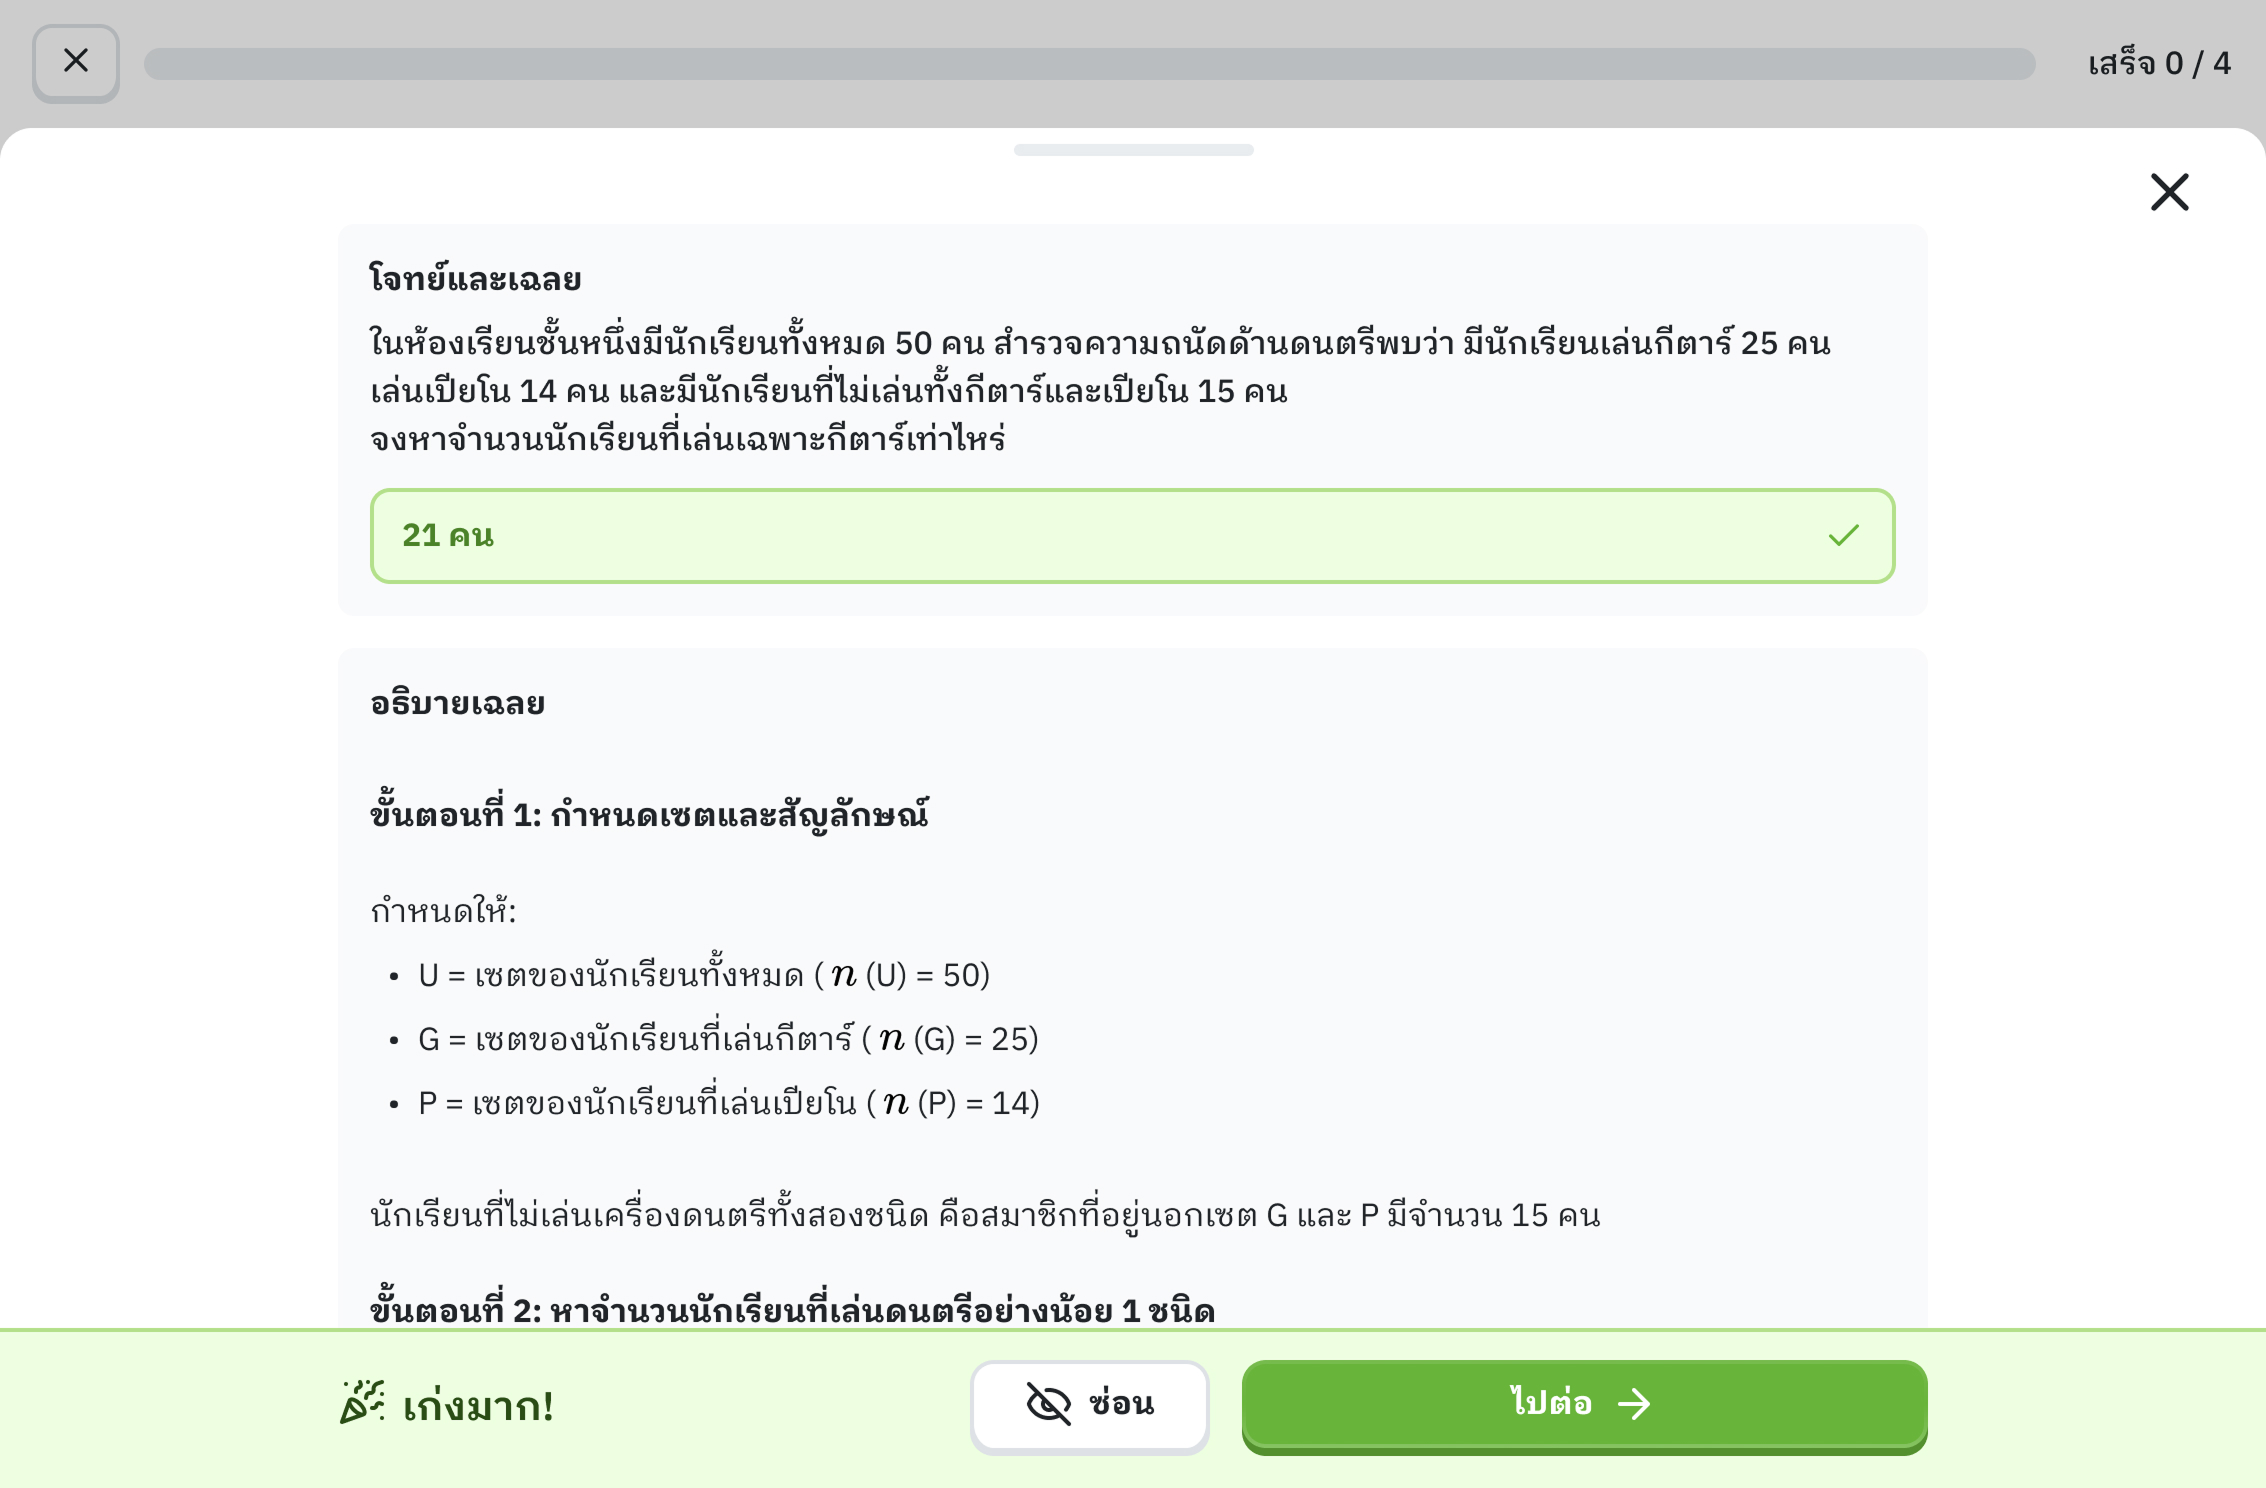Click the เสร็จ 0 / 4 progress counter

pyautogui.click(x=2159, y=64)
